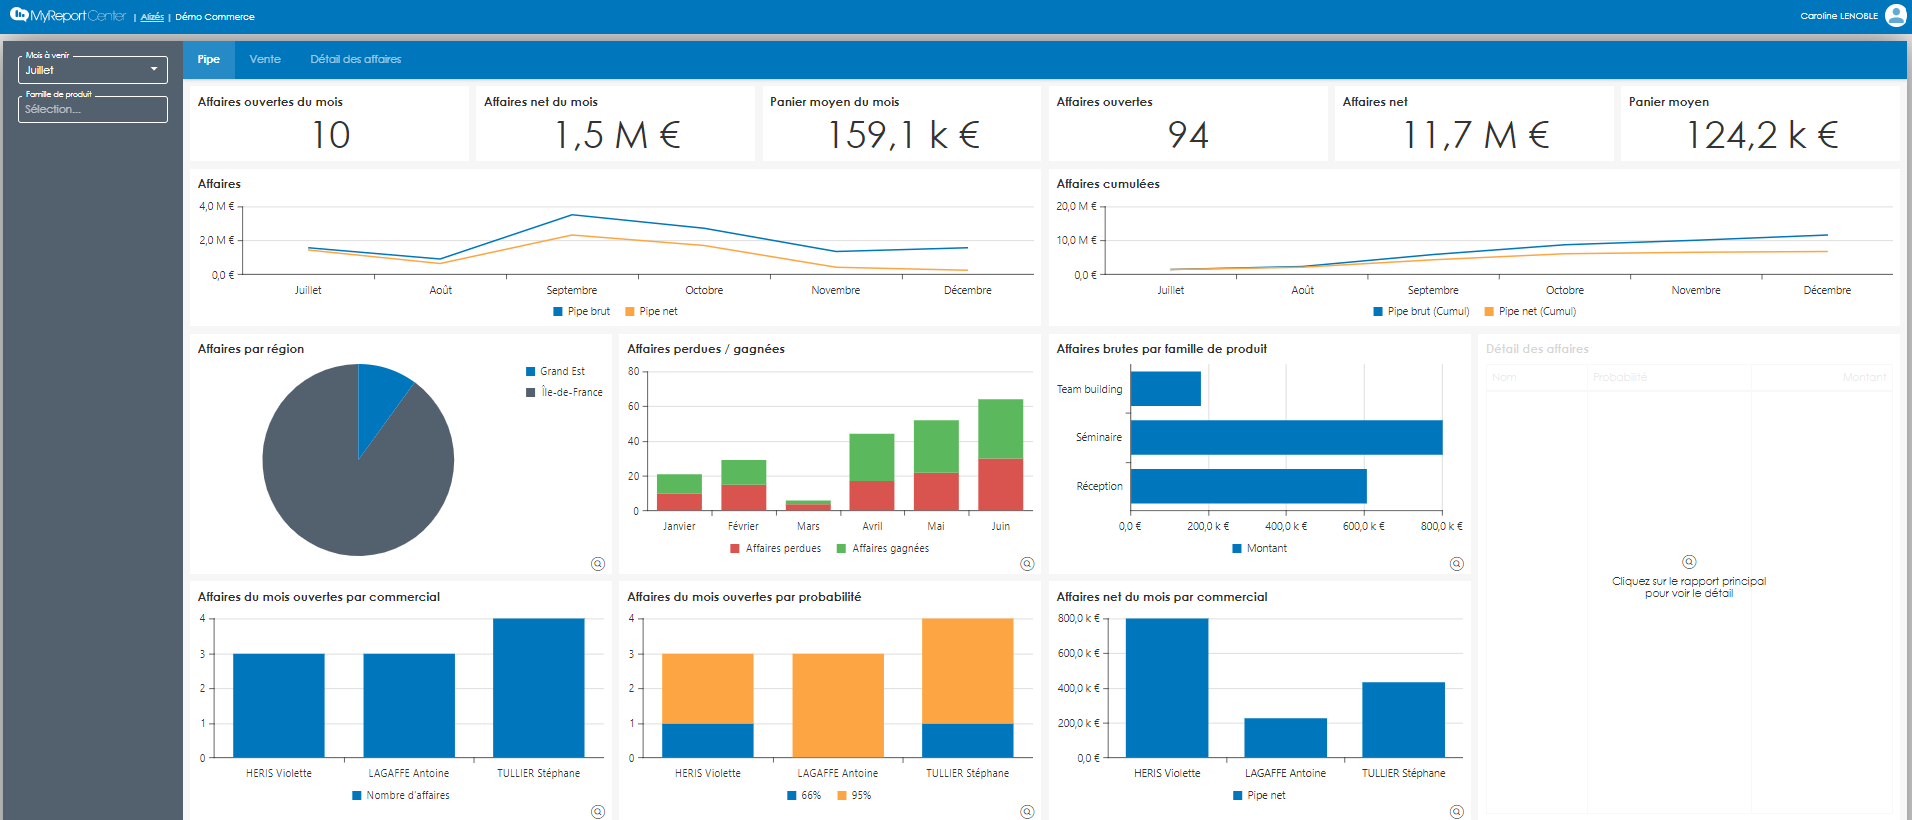Toggle 95% probability legend entry
This screenshot has width=1912, height=820.
(x=854, y=795)
